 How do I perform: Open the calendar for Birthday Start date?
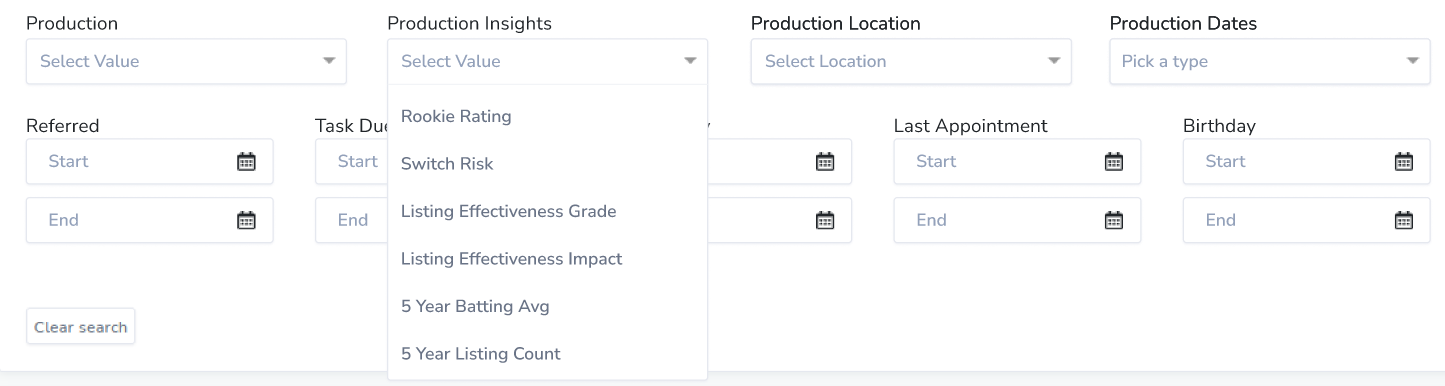click(x=1404, y=161)
